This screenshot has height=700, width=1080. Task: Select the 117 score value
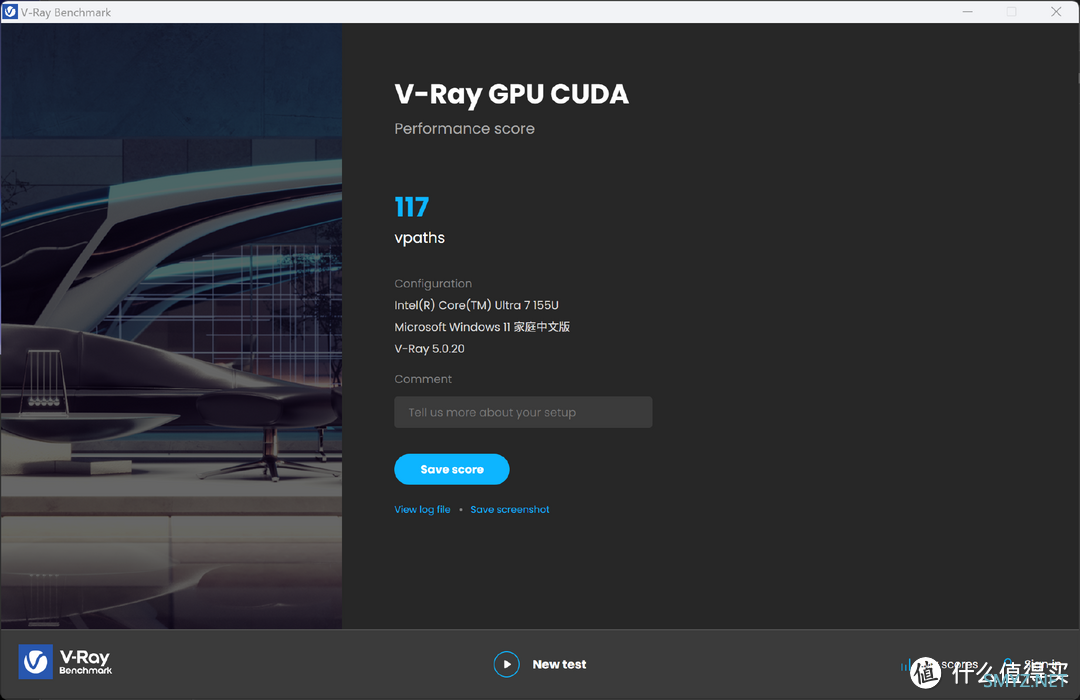point(412,207)
